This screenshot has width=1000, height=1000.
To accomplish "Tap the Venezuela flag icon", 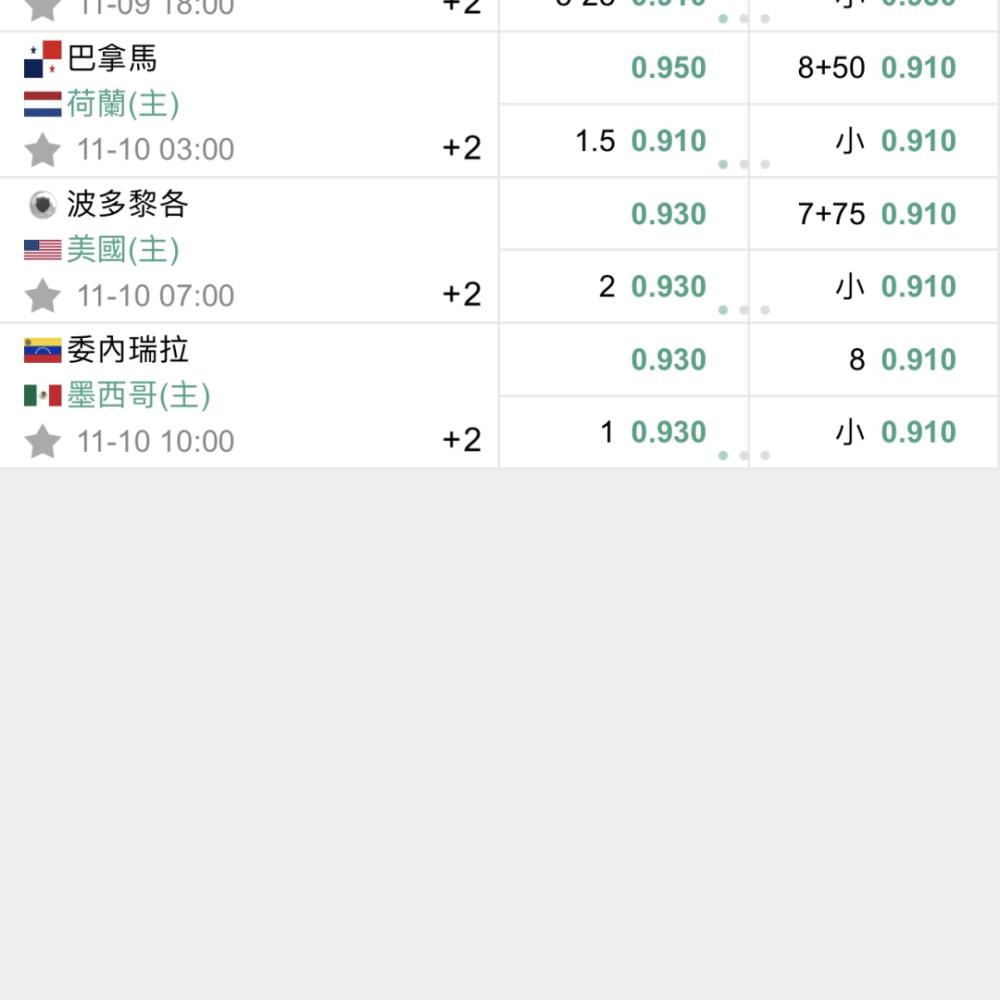I will (43, 350).
